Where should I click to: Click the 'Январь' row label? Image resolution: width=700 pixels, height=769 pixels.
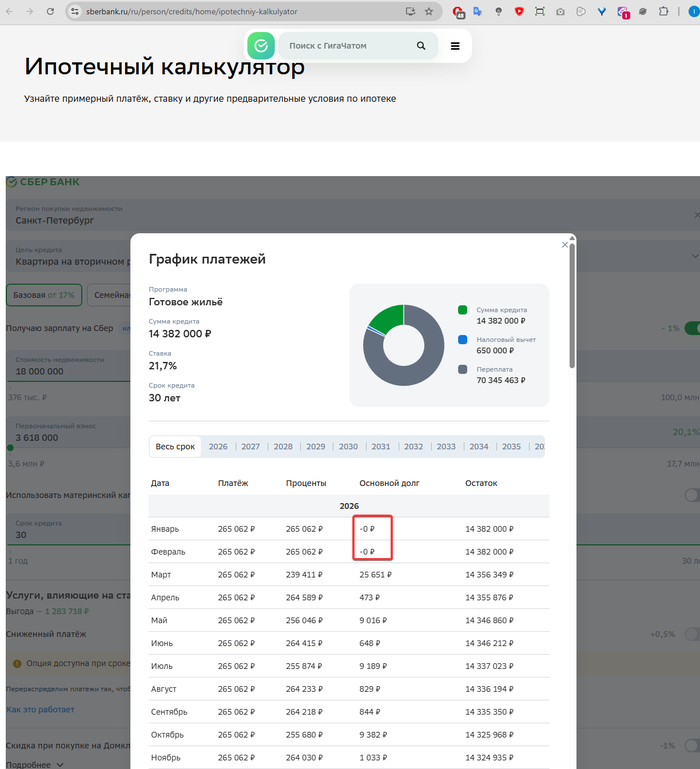click(165, 529)
